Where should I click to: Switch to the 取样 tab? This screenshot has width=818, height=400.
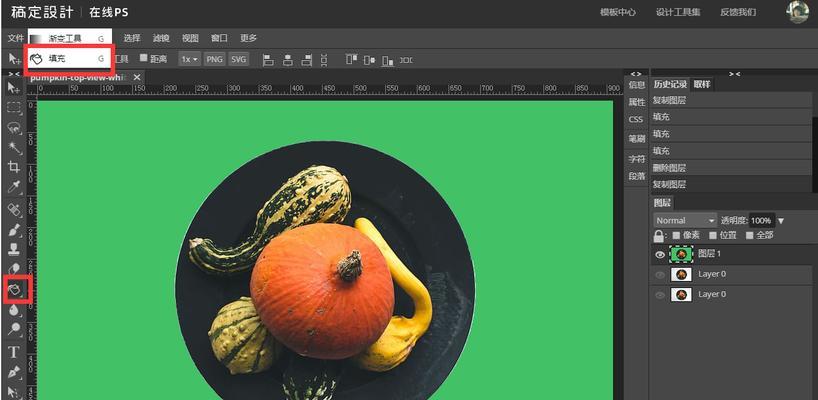[x=702, y=84]
